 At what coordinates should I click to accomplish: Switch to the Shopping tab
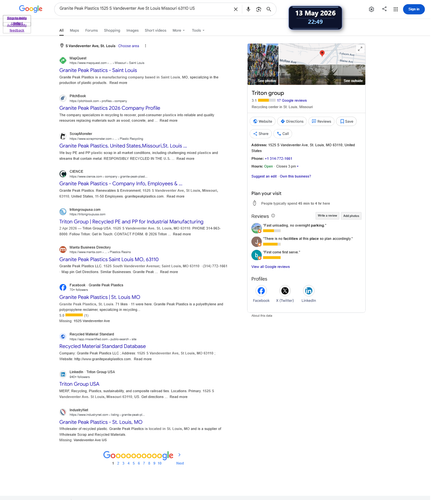coord(112,30)
